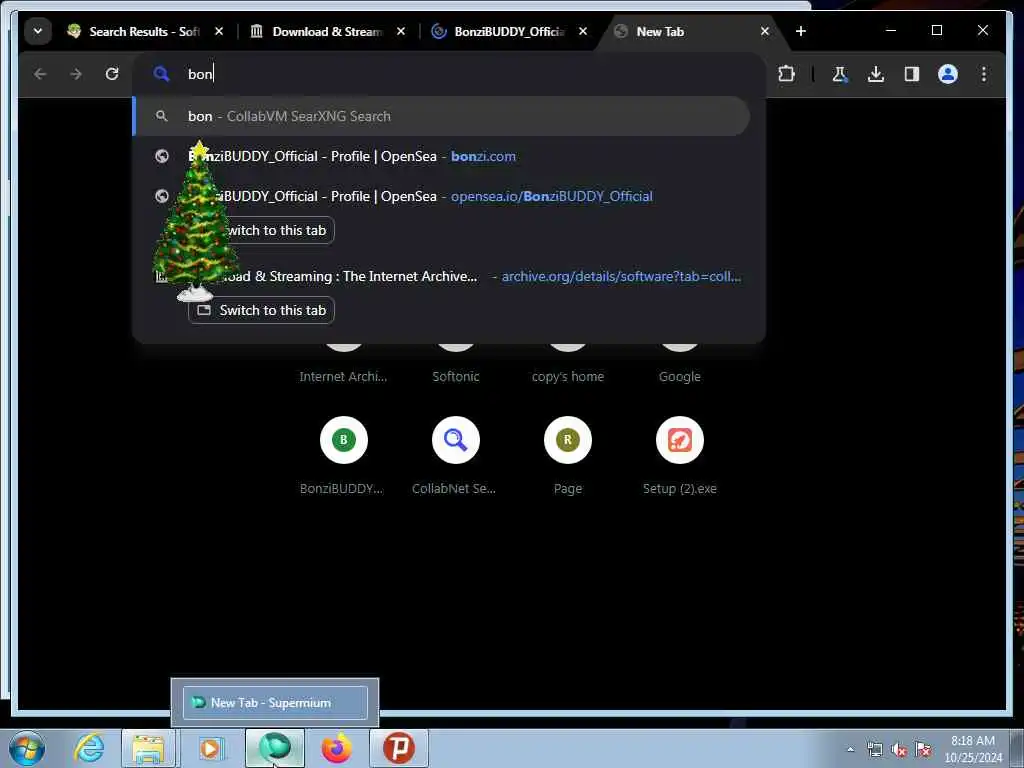The height and width of the screenshot is (768, 1024).
Task: Open the tab search dropdown arrow
Action: click(38, 31)
